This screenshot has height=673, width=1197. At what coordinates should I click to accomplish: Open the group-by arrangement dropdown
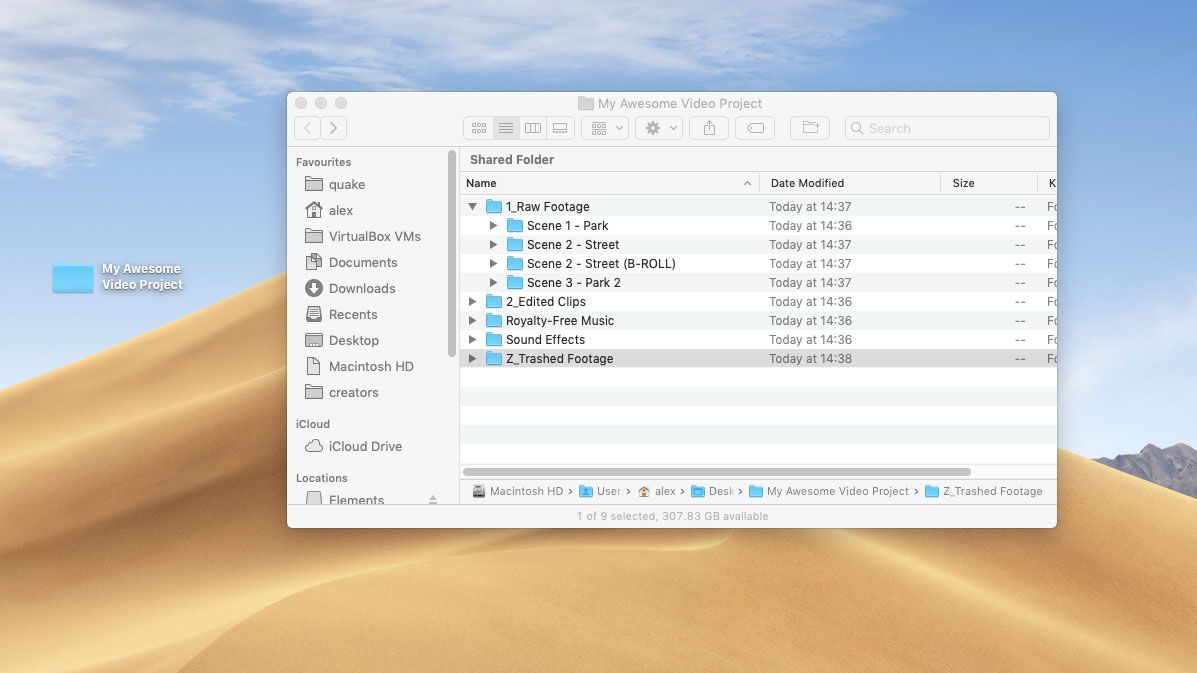[x=605, y=128]
